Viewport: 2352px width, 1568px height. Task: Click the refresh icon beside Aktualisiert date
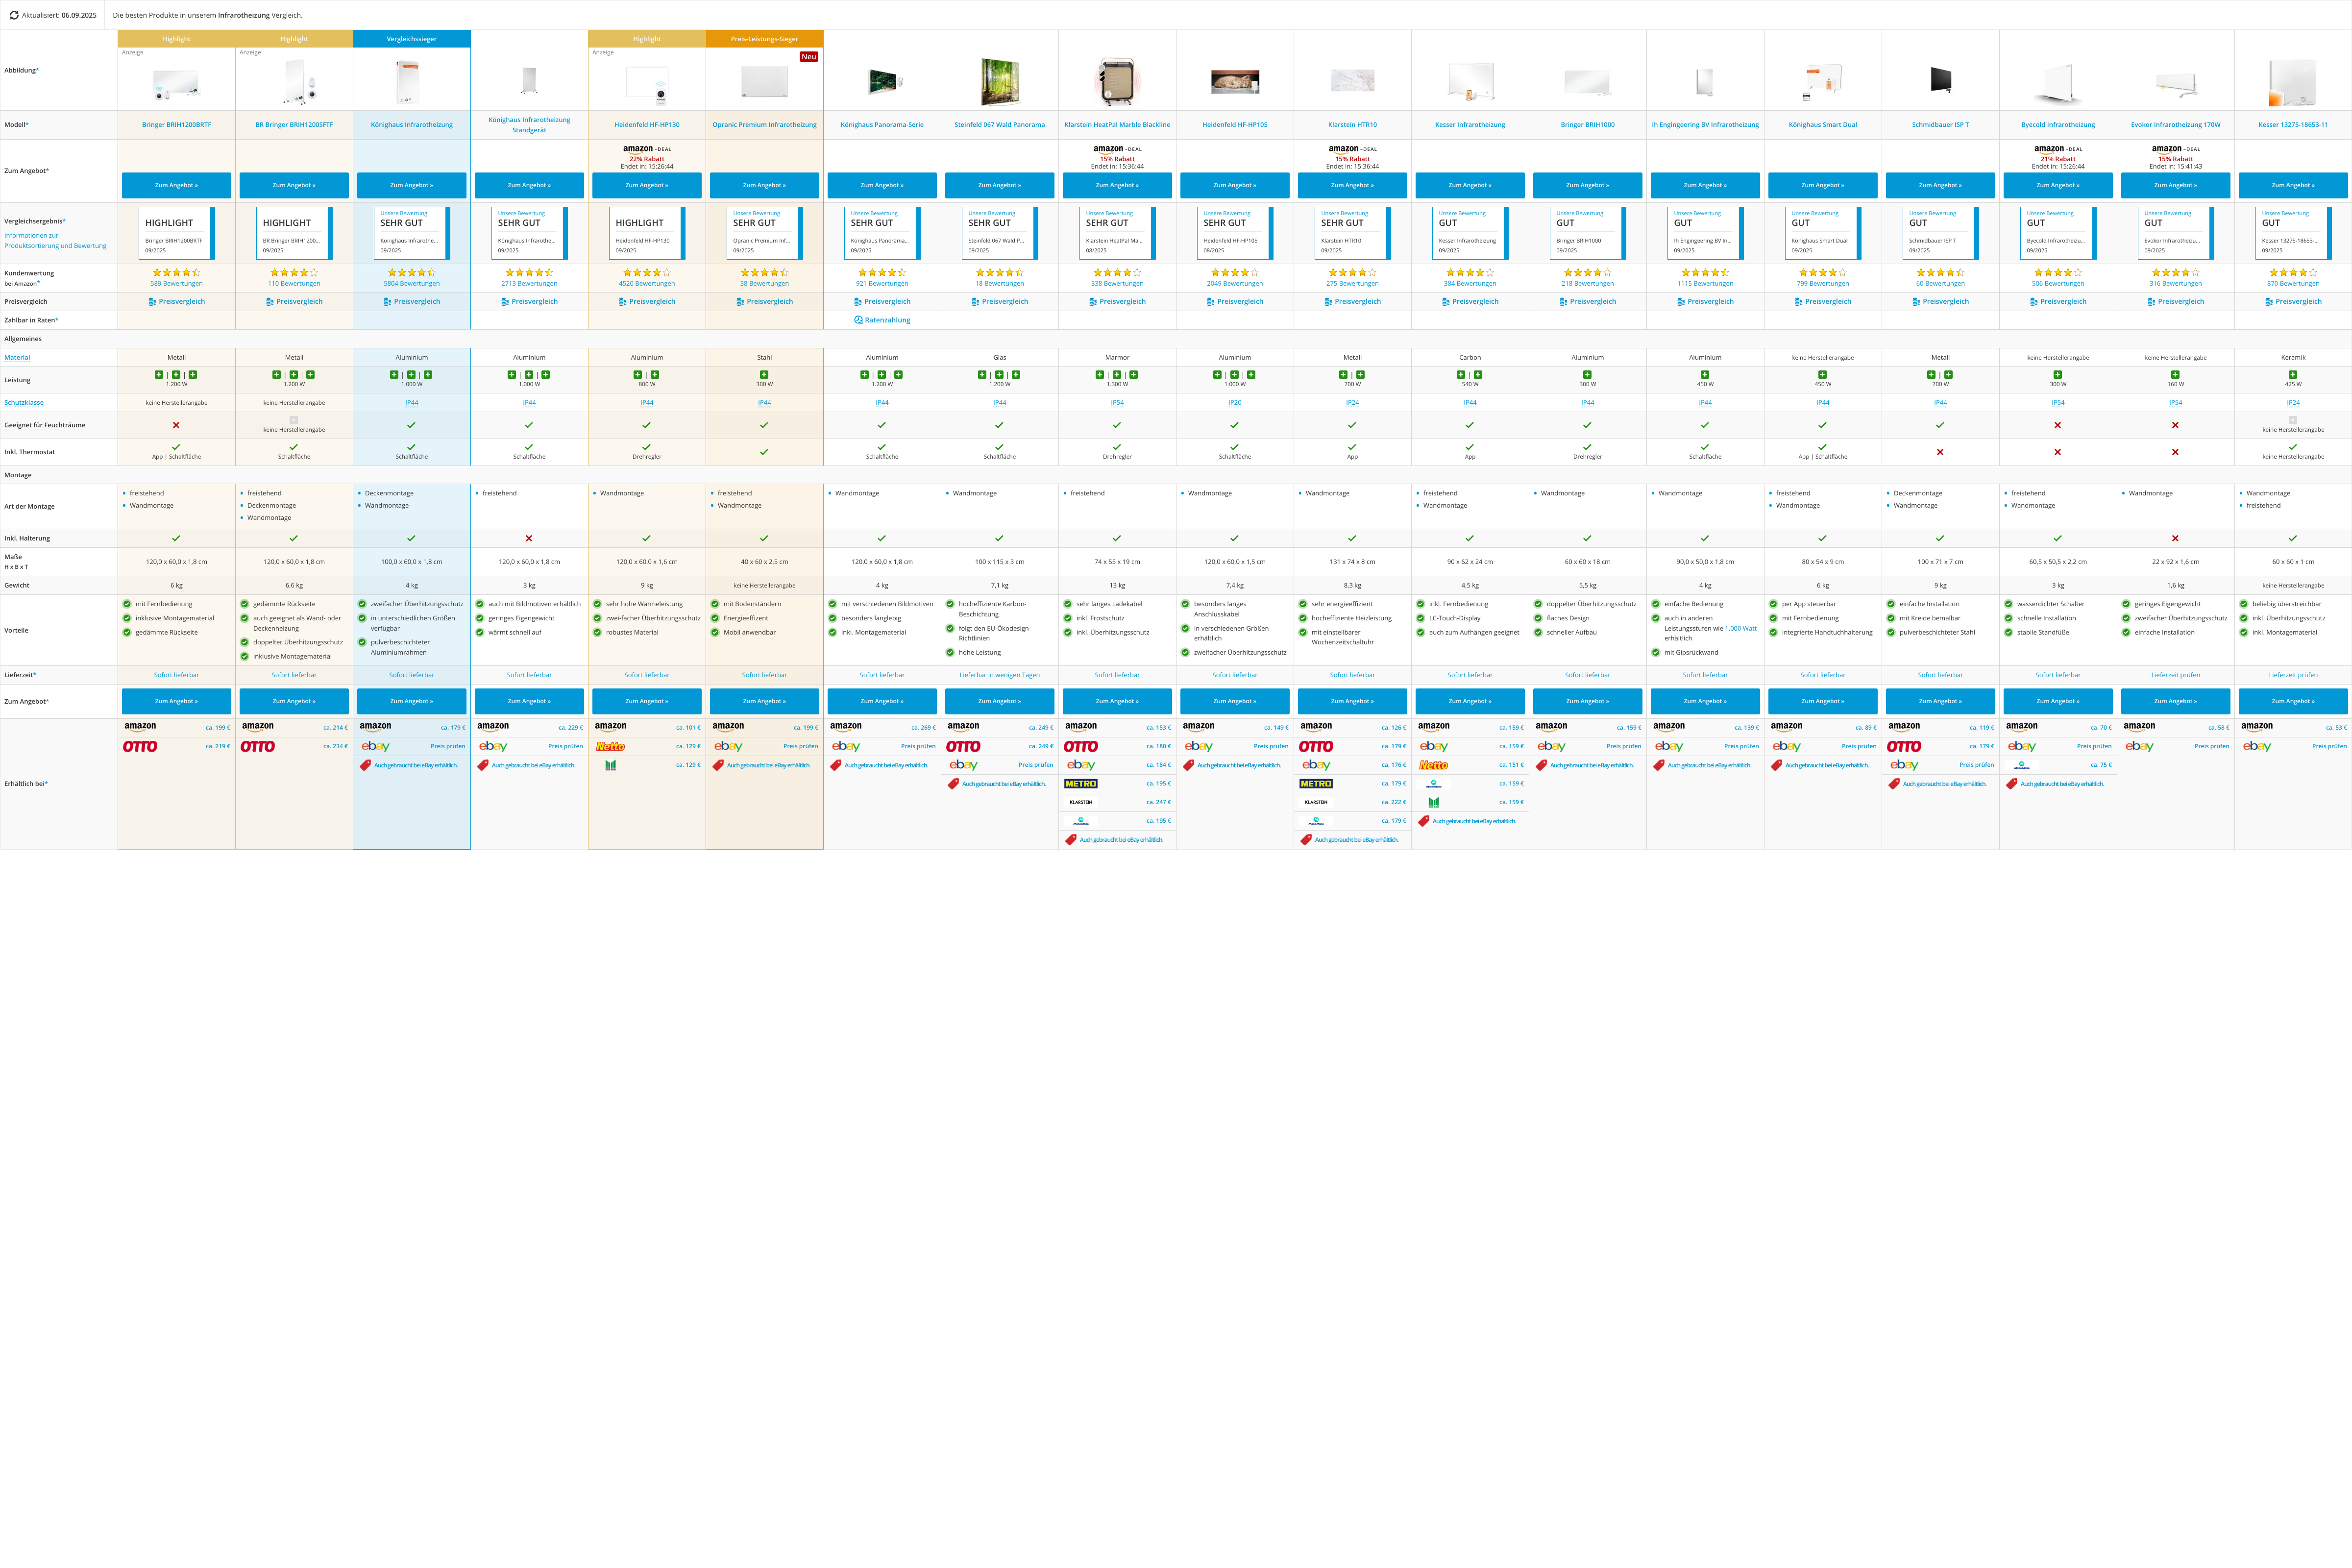[14, 15]
